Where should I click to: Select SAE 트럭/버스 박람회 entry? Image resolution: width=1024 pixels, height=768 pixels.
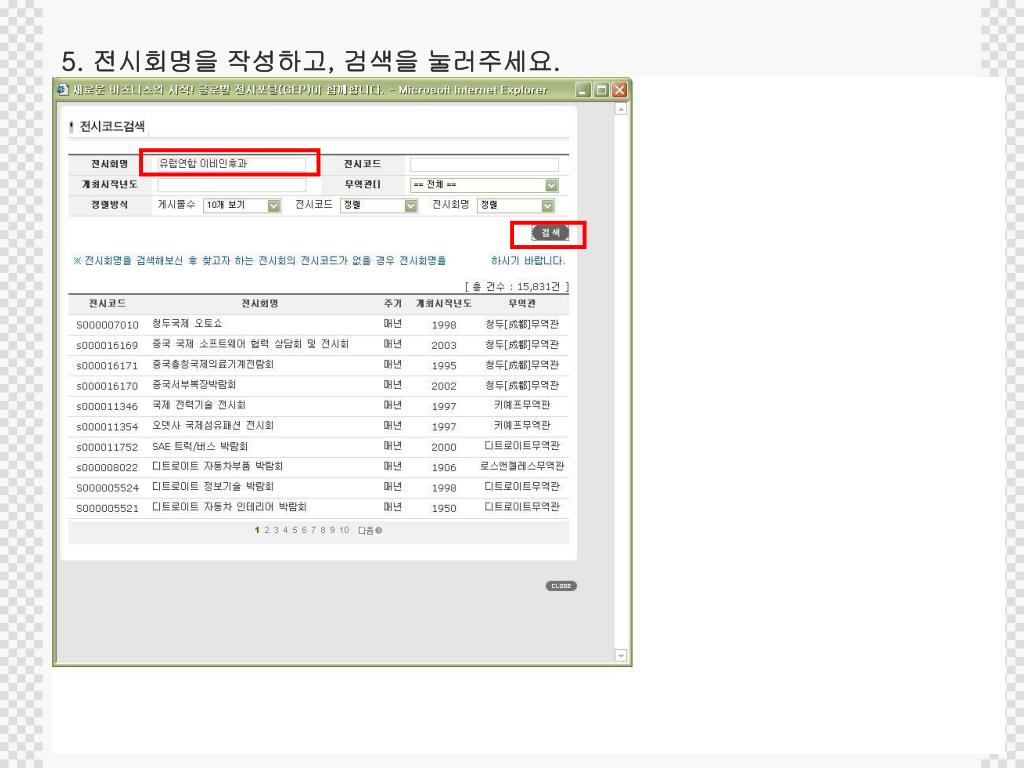click(x=200, y=447)
